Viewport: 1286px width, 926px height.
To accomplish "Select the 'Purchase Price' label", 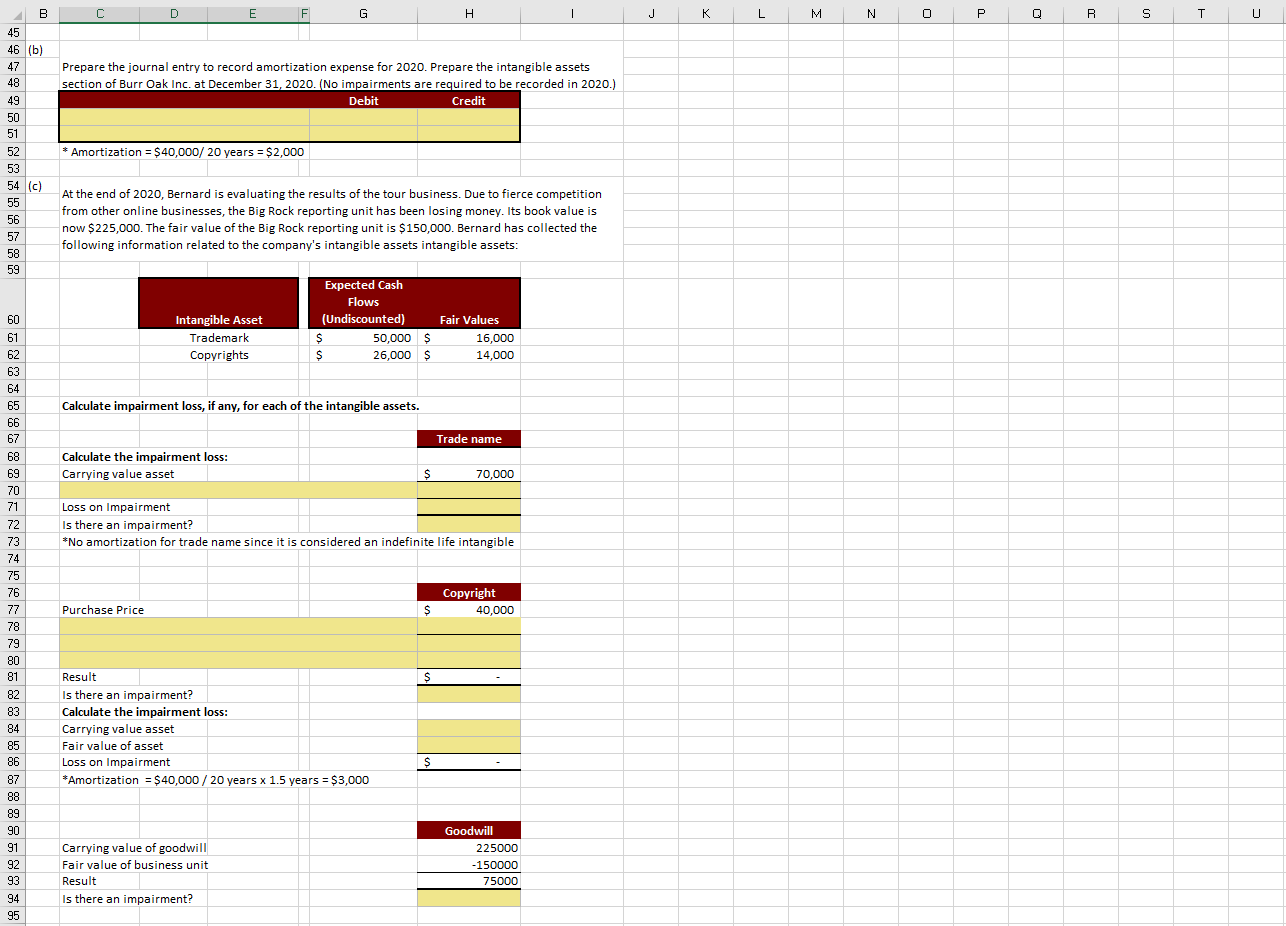I will [103, 610].
